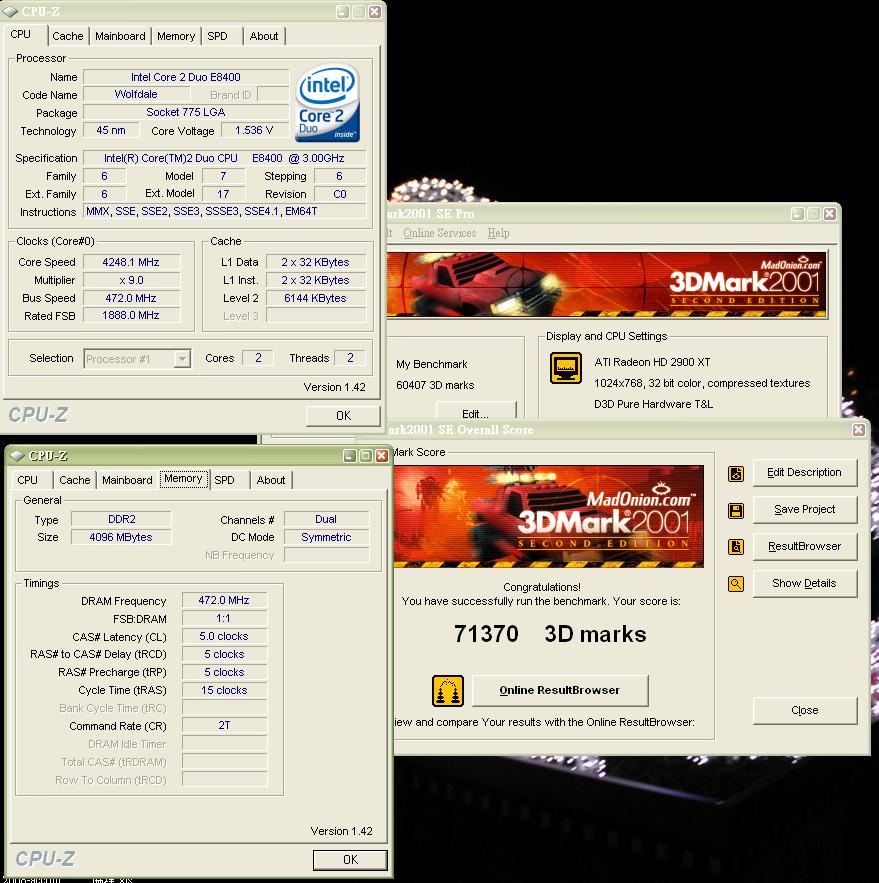Click the Threads value field
The width and height of the screenshot is (879, 883).
(350, 358)
